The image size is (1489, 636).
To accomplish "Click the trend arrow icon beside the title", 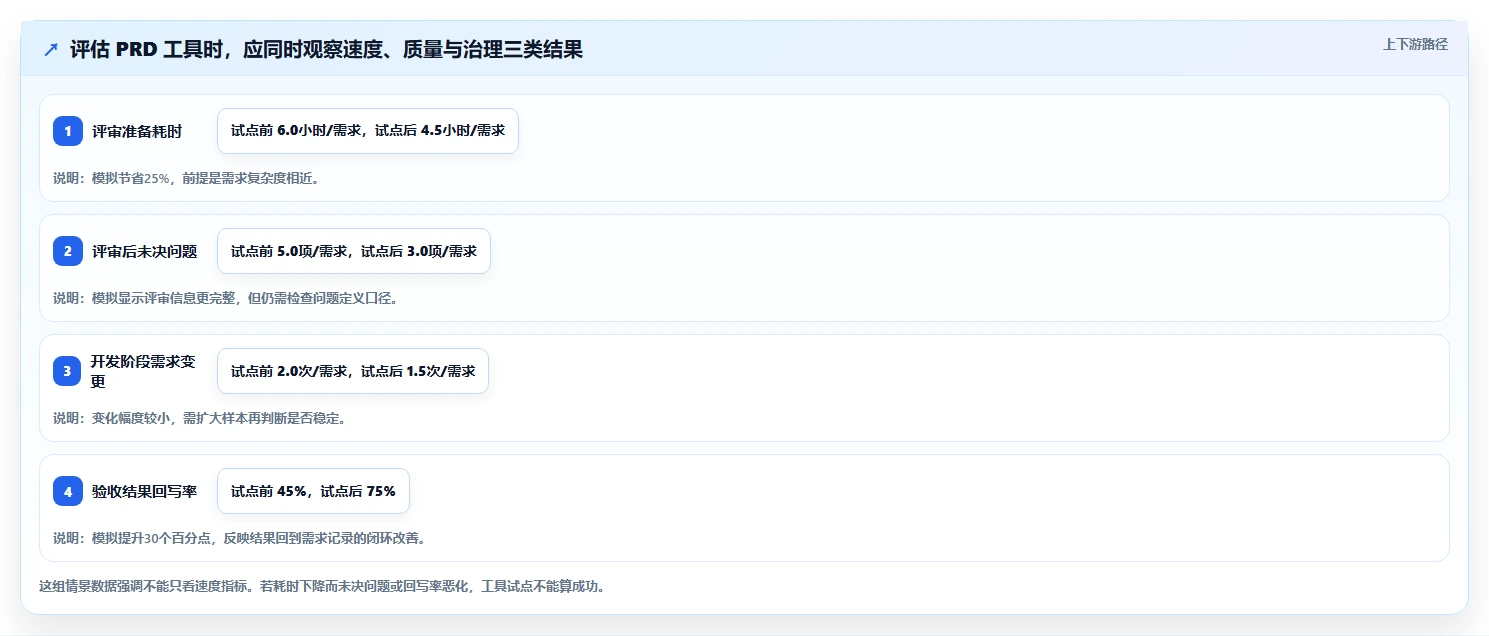I will (51, 50).
